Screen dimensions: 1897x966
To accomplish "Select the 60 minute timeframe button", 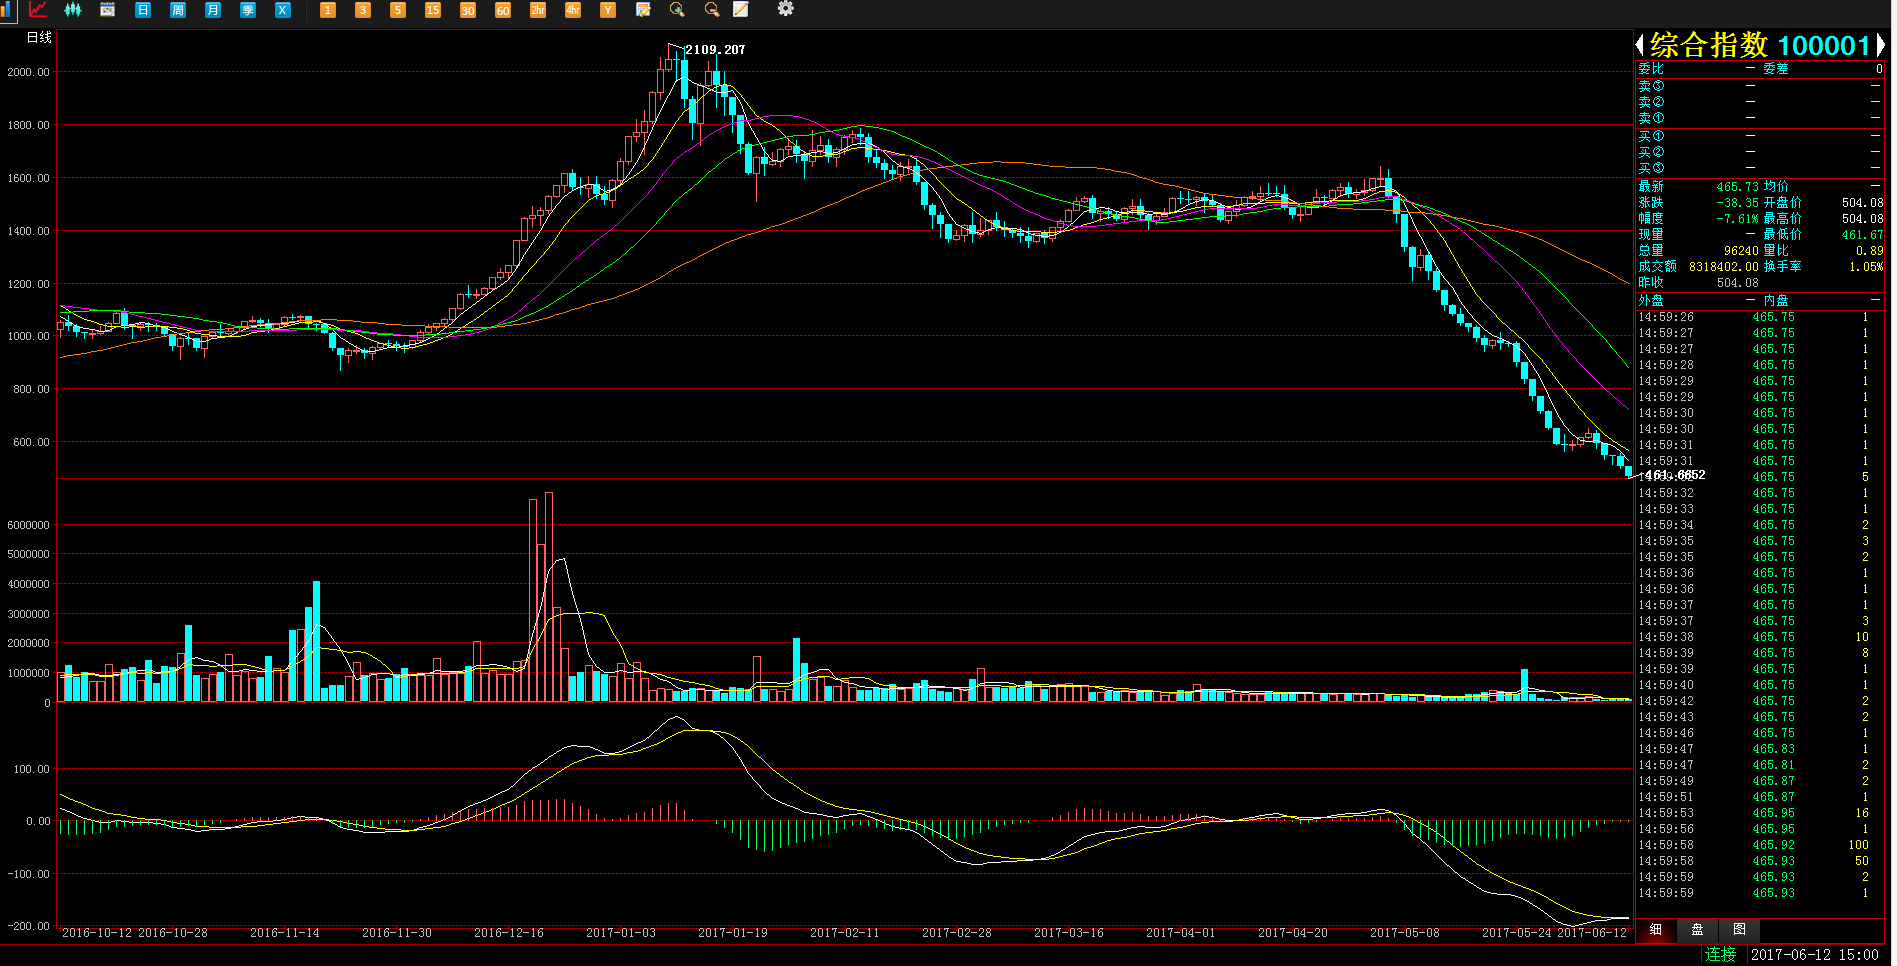I will tap(503, 10).
